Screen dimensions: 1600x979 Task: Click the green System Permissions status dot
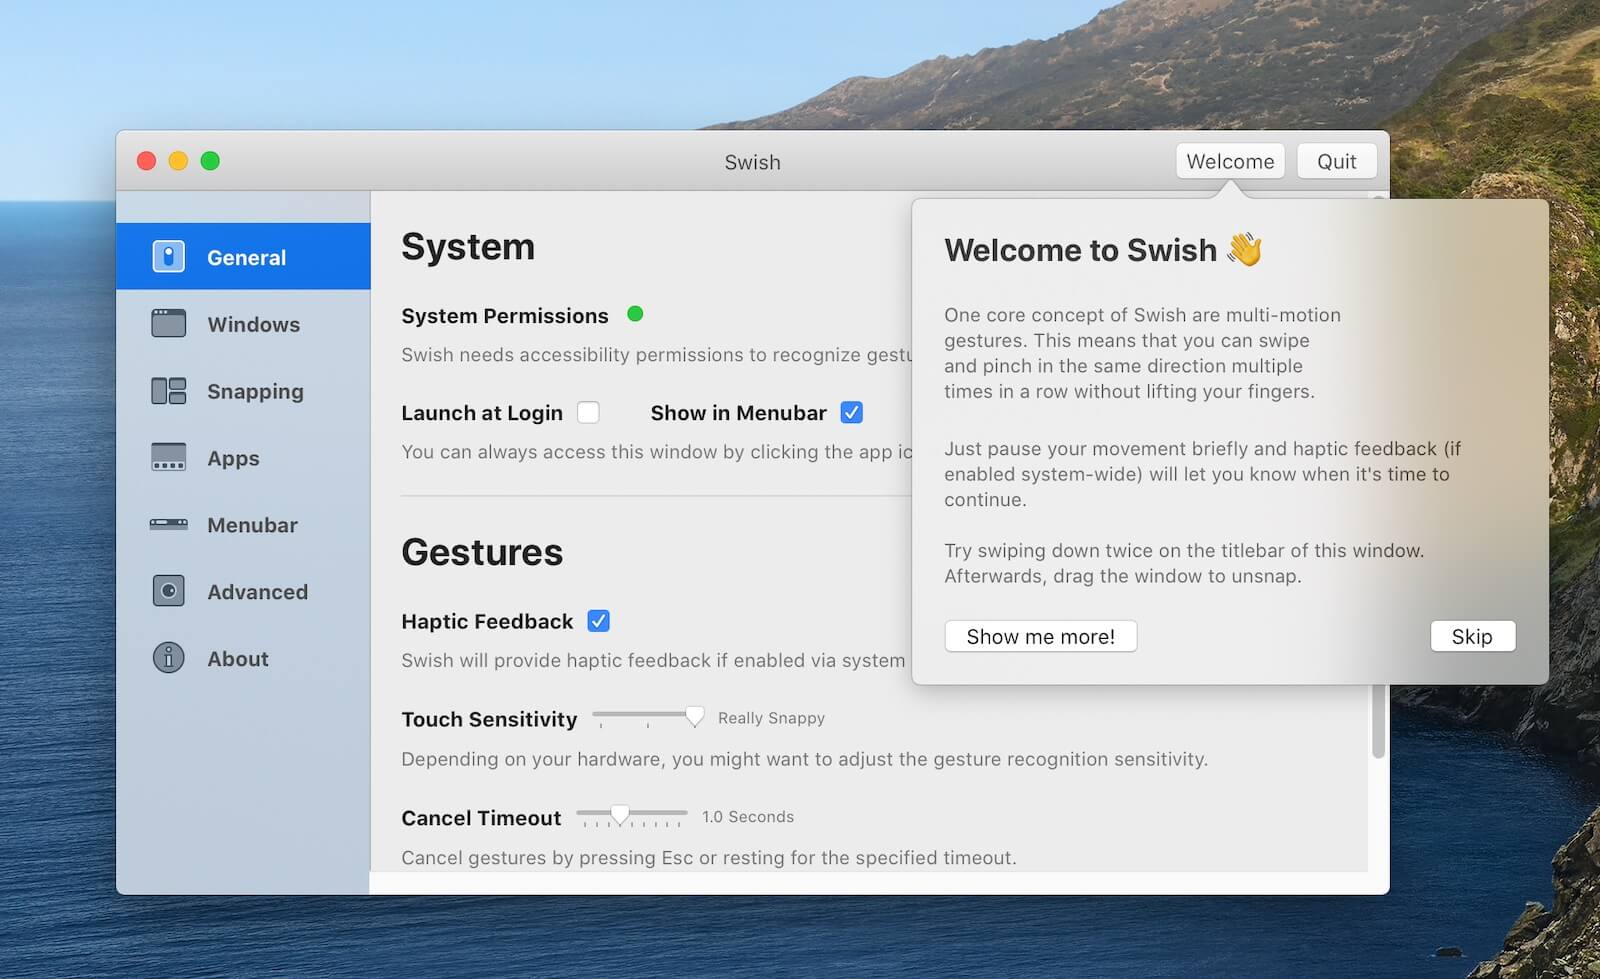(635, 314)
